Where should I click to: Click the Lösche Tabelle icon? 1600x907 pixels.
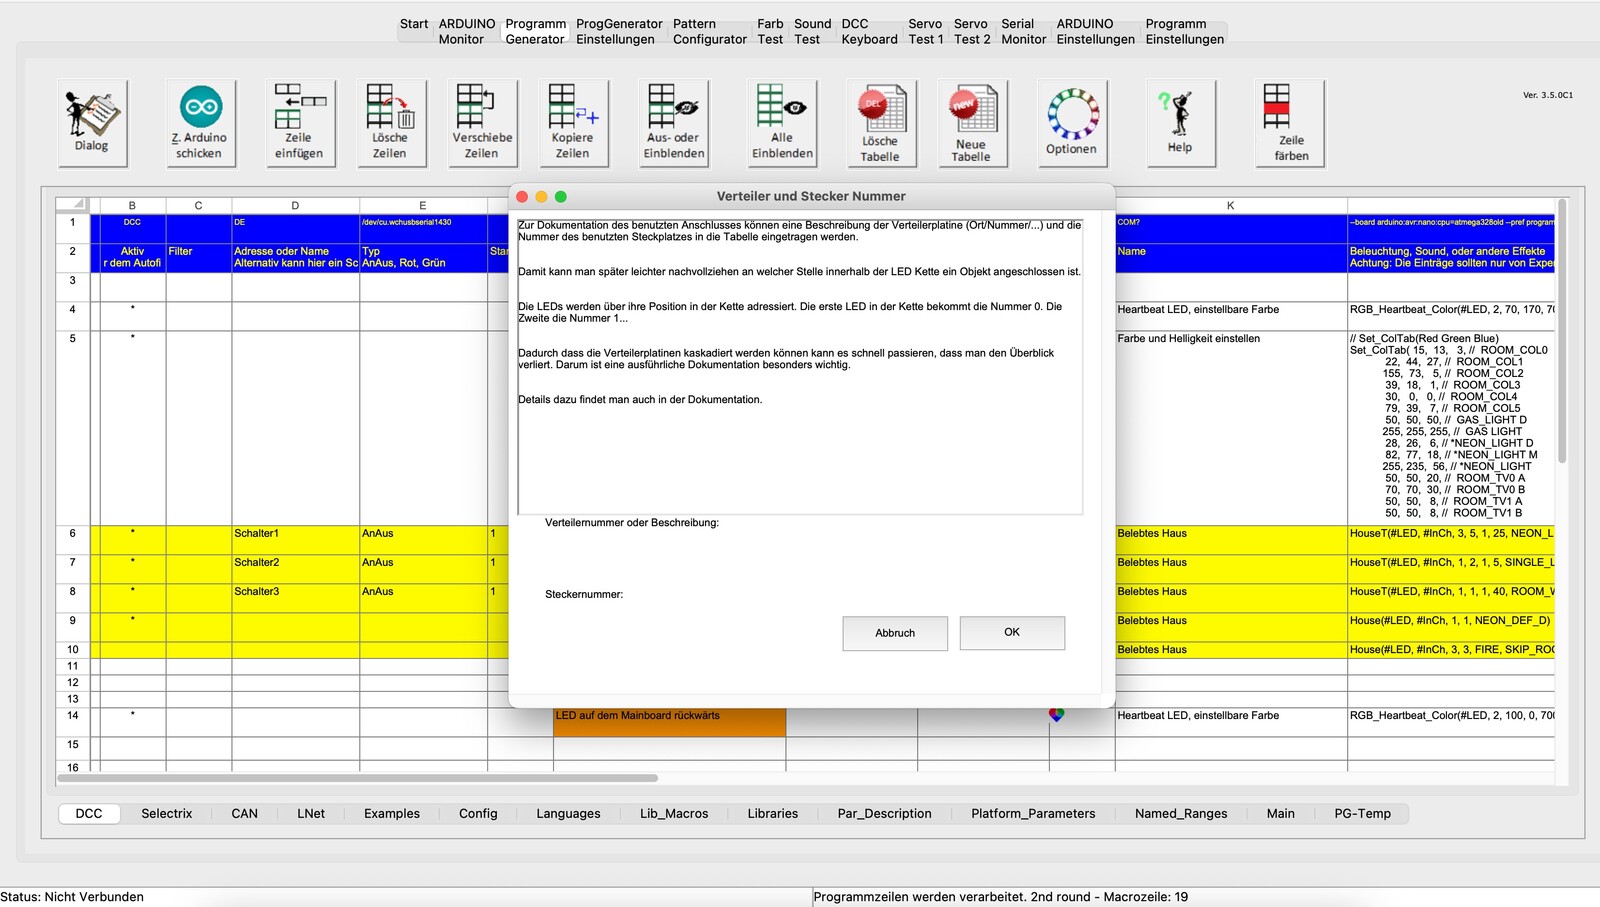tap(880, 123)
